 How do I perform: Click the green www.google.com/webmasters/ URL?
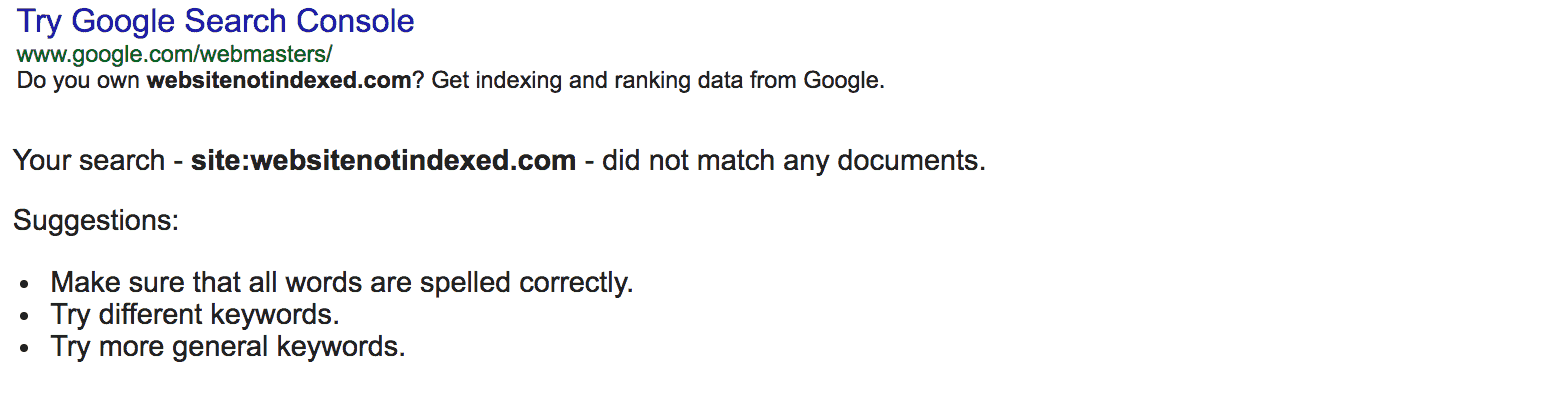click(174, 54)
